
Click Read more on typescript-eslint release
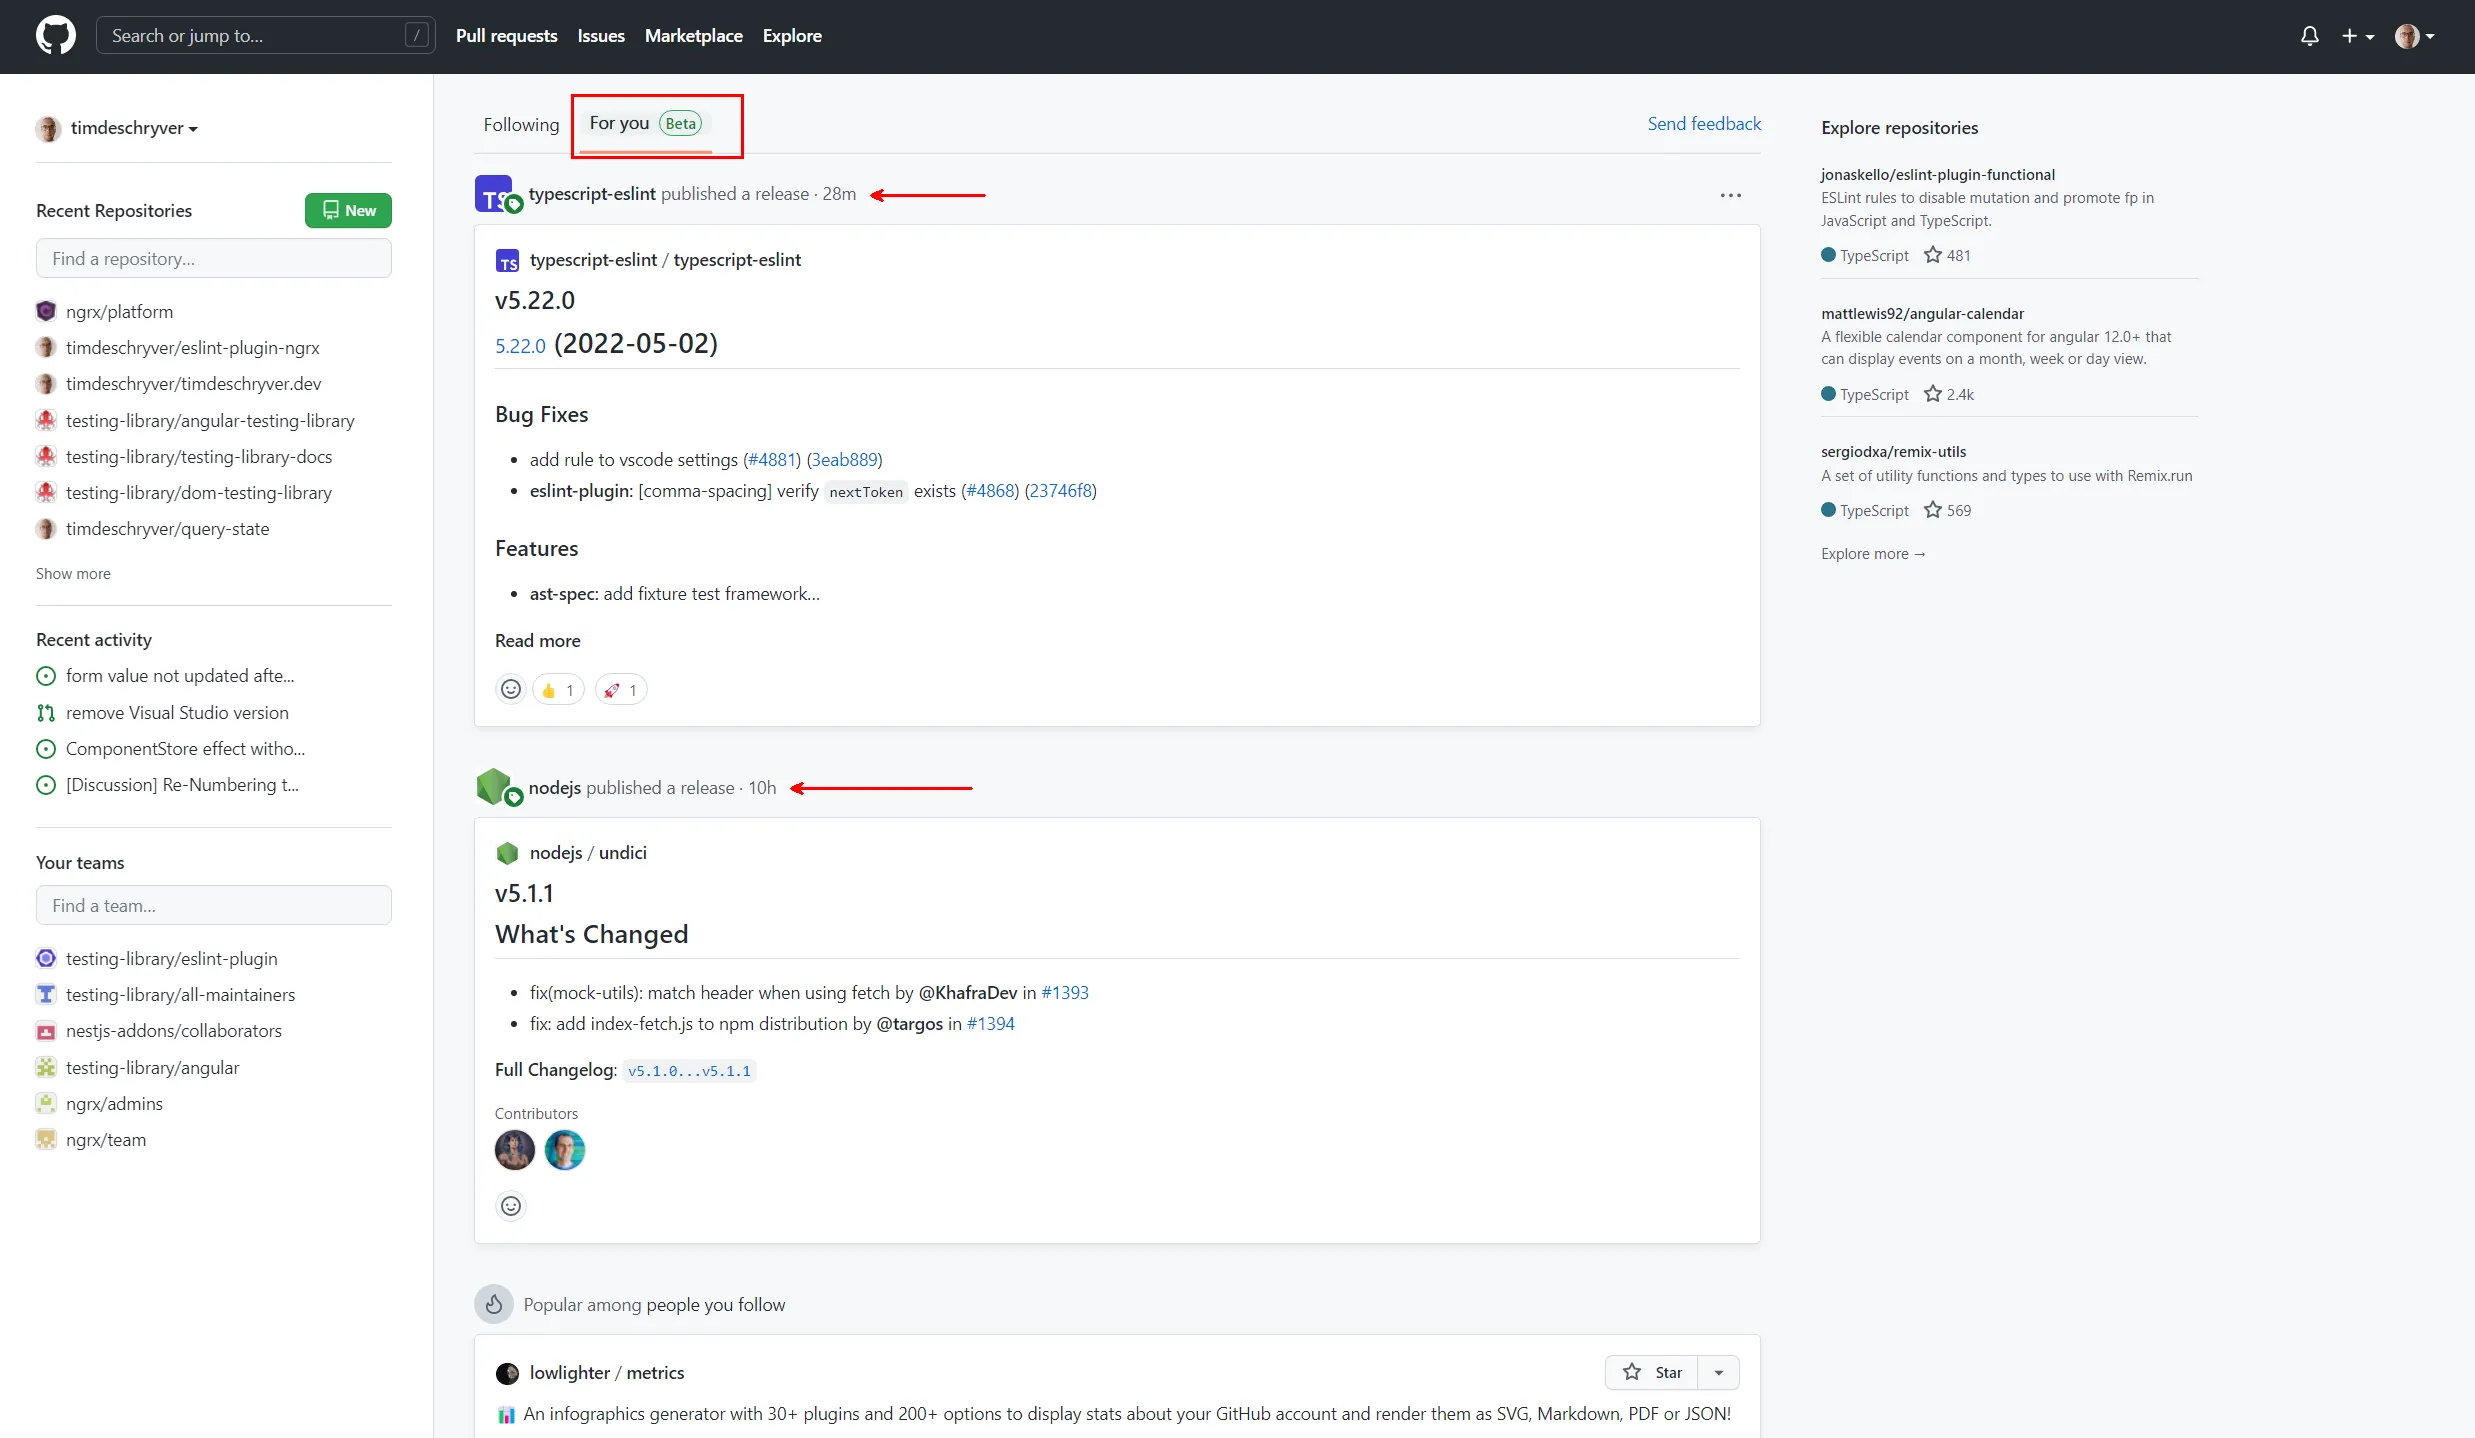point(537,640)
